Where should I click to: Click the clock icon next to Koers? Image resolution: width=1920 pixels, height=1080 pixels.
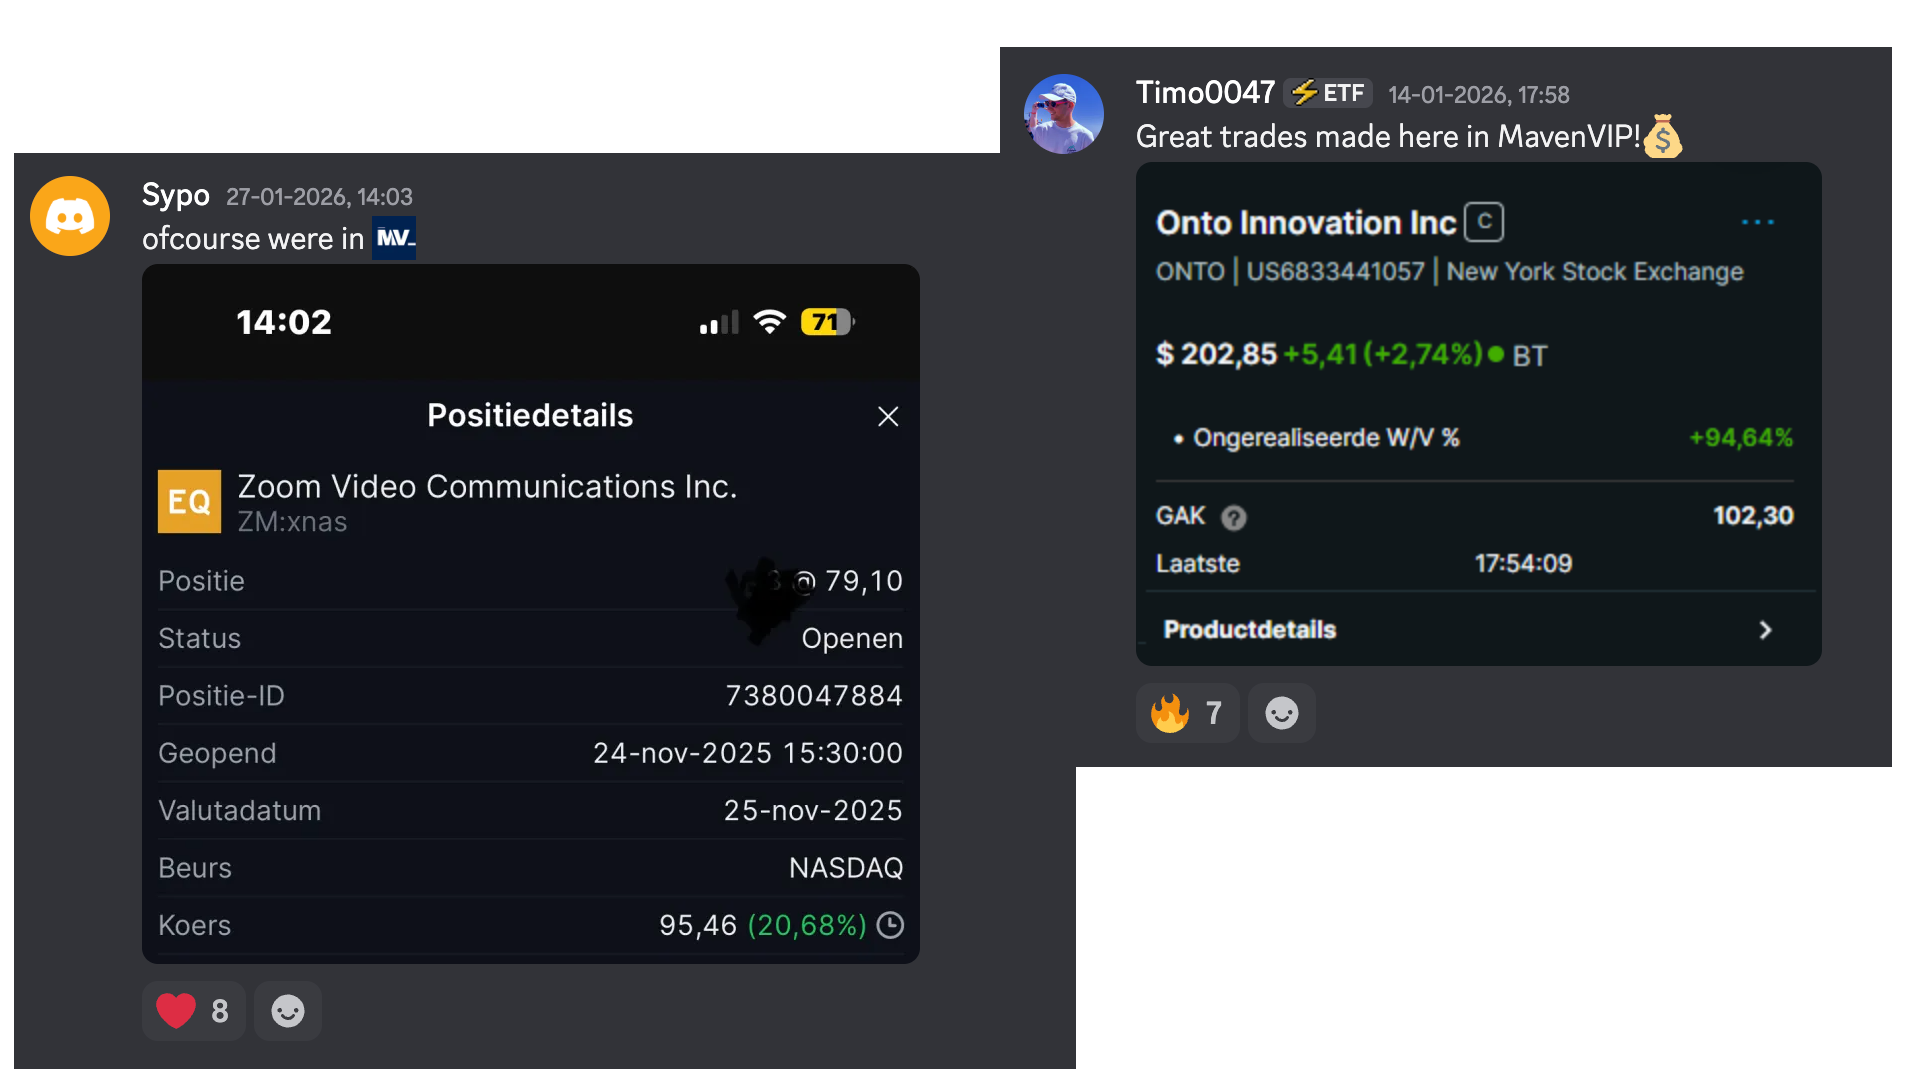tap(890, 925)
